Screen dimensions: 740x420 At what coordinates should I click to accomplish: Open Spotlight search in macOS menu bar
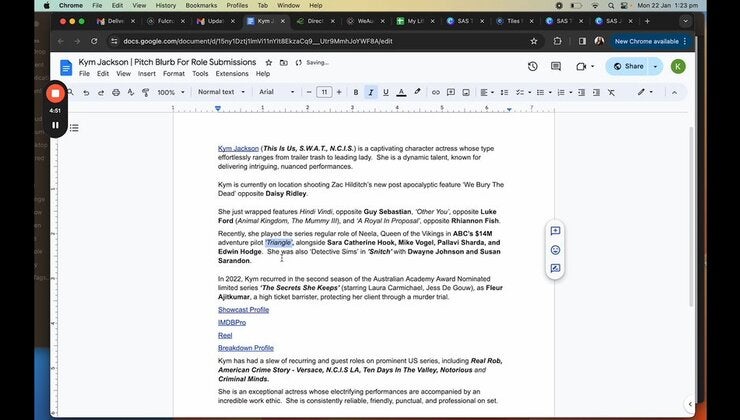coord(611,6)
